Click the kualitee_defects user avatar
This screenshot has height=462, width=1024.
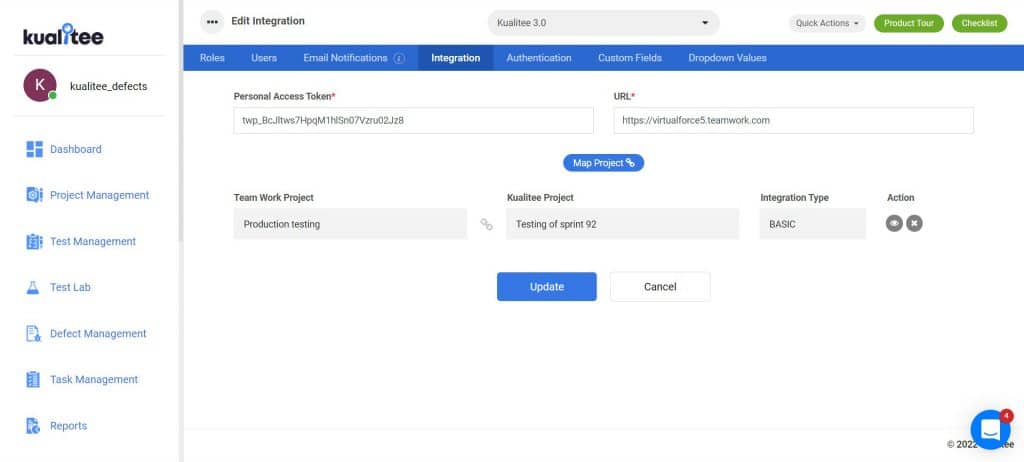tap(40, 86)
